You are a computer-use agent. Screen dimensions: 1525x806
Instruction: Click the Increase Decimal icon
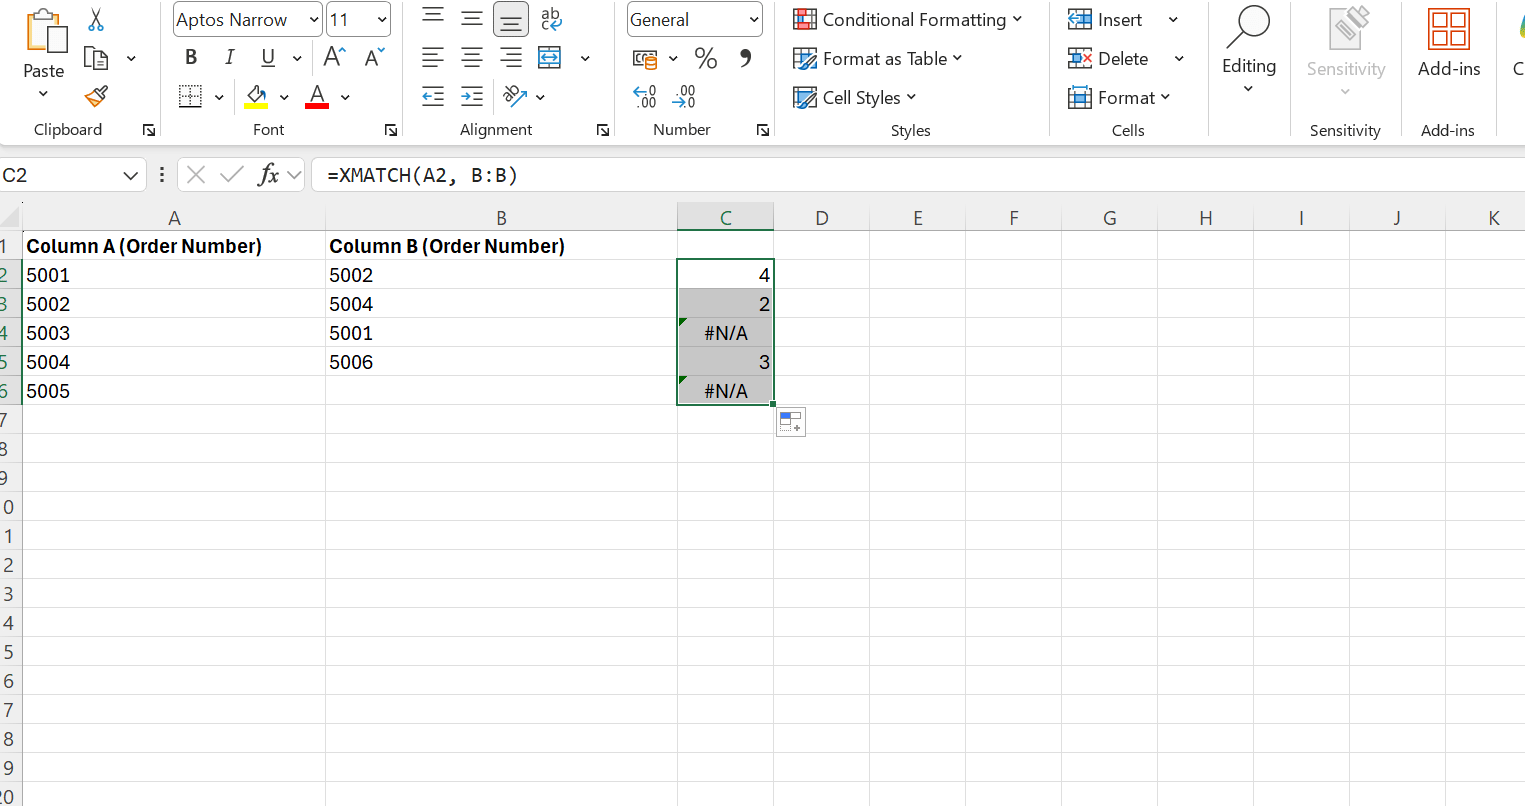pos(645,97)
